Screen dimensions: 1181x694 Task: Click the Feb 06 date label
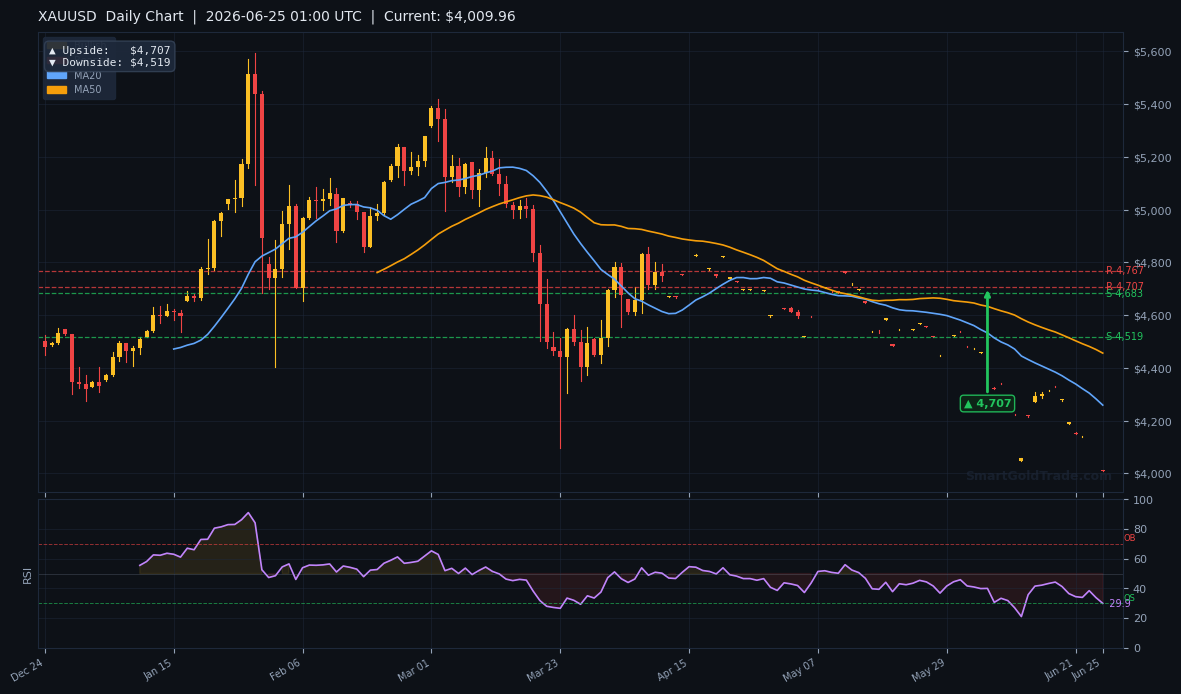coord(285,670)
